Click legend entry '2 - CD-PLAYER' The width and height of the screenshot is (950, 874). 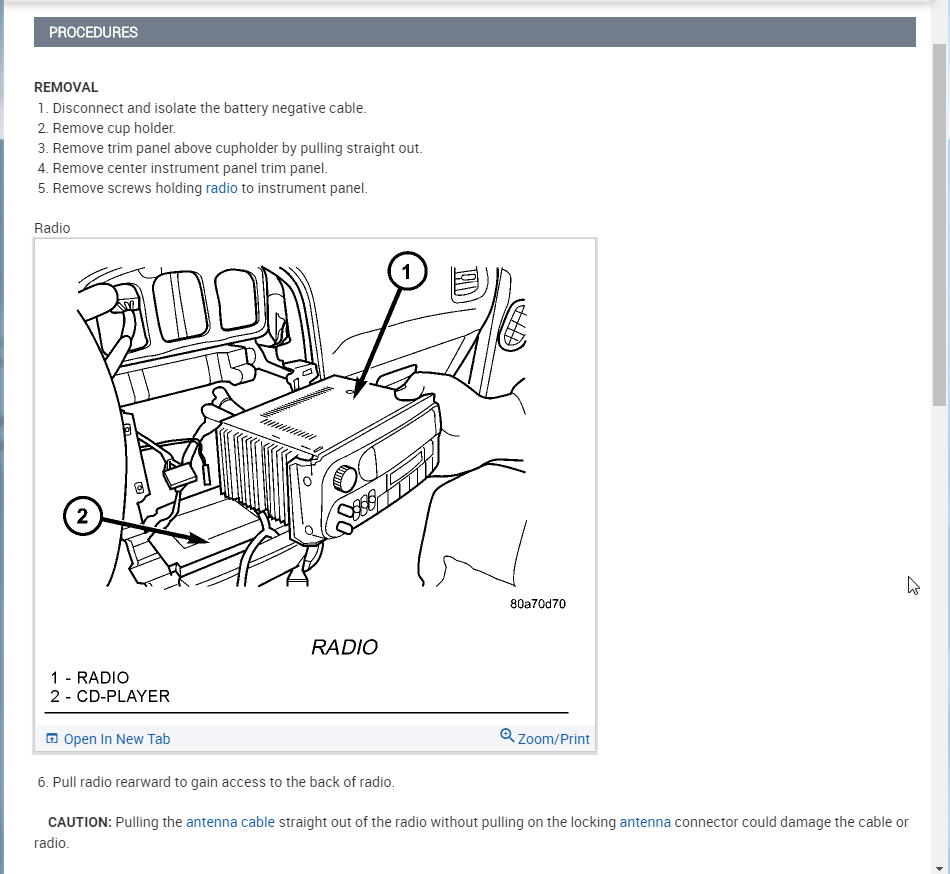tap(110, 697)
